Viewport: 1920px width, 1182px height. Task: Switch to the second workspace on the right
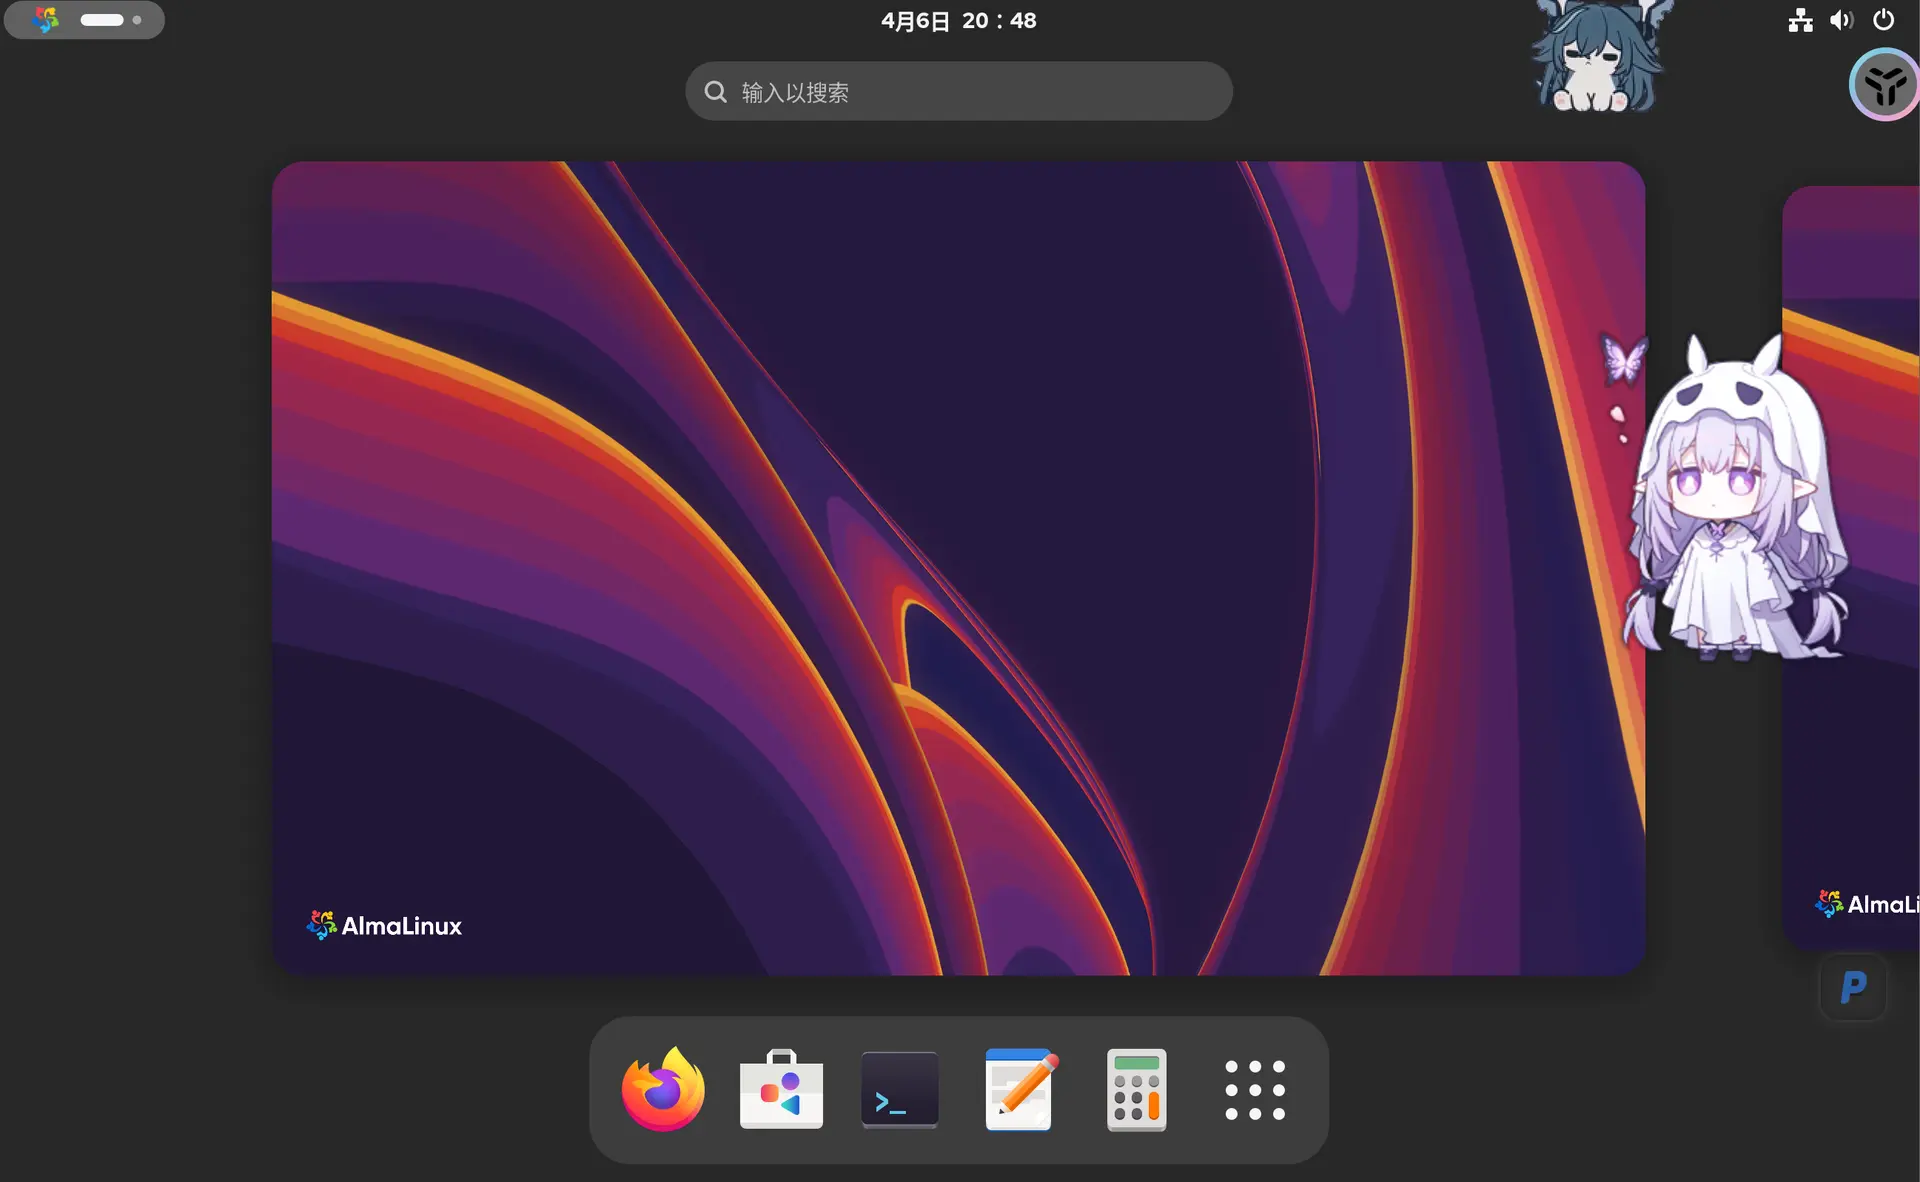coord(1851,568)
